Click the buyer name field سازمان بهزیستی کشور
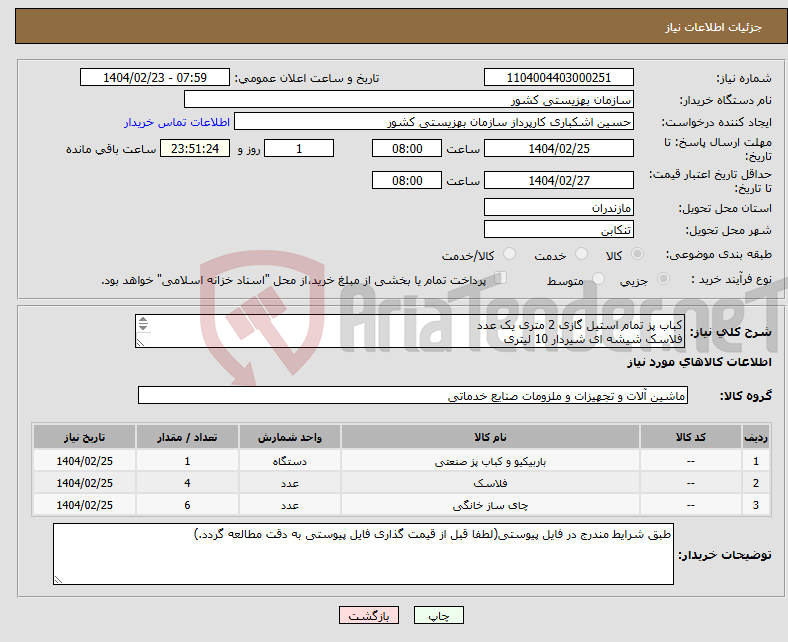Image resolution: width=788 pixels, height=642 pixels. [409, 100]
